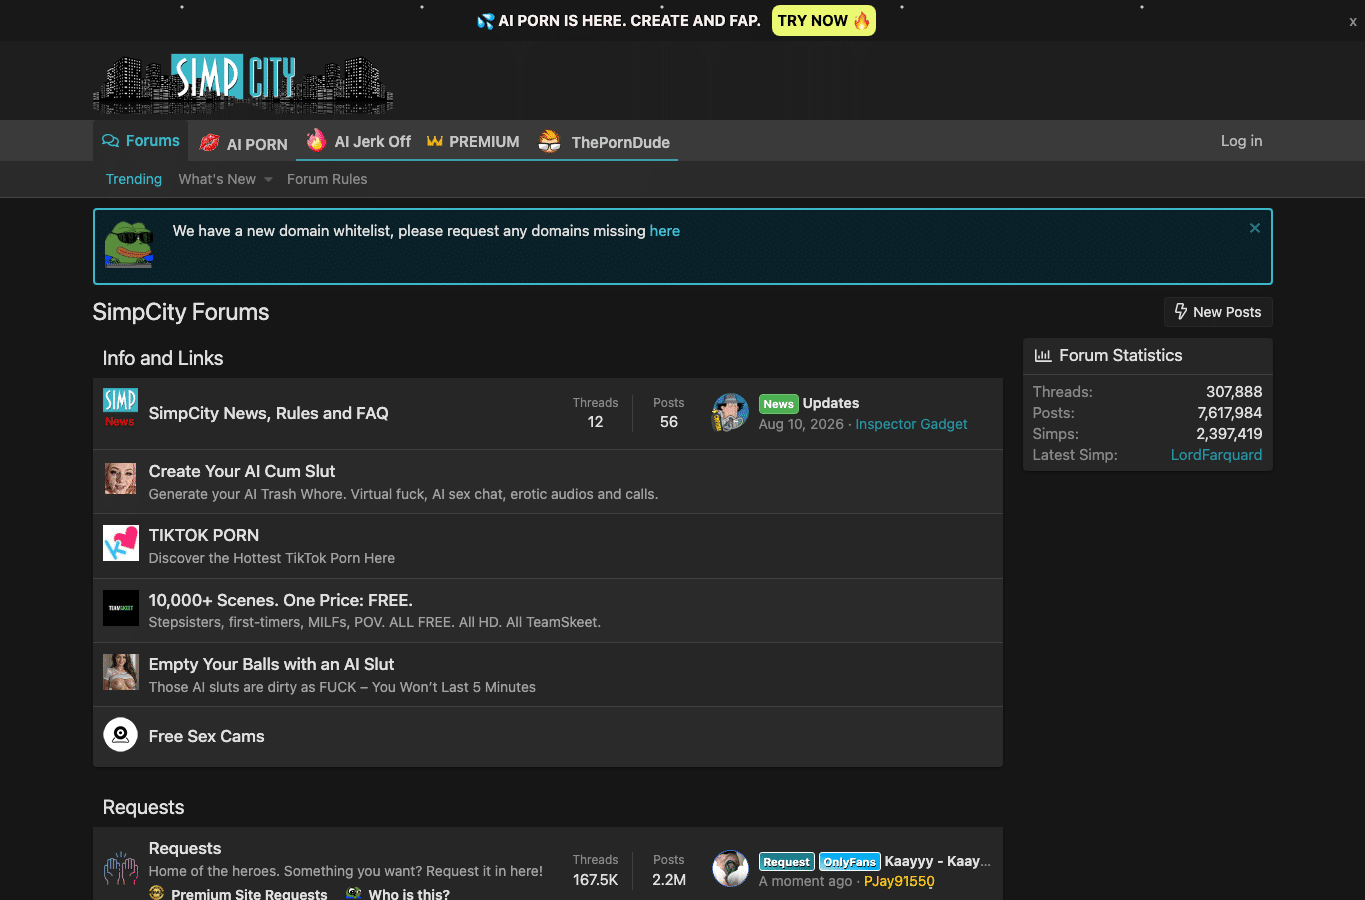The image size is (1365, 900).
Task: Open SimpCity News, Rules and FAQ forum
Action: 269,413
